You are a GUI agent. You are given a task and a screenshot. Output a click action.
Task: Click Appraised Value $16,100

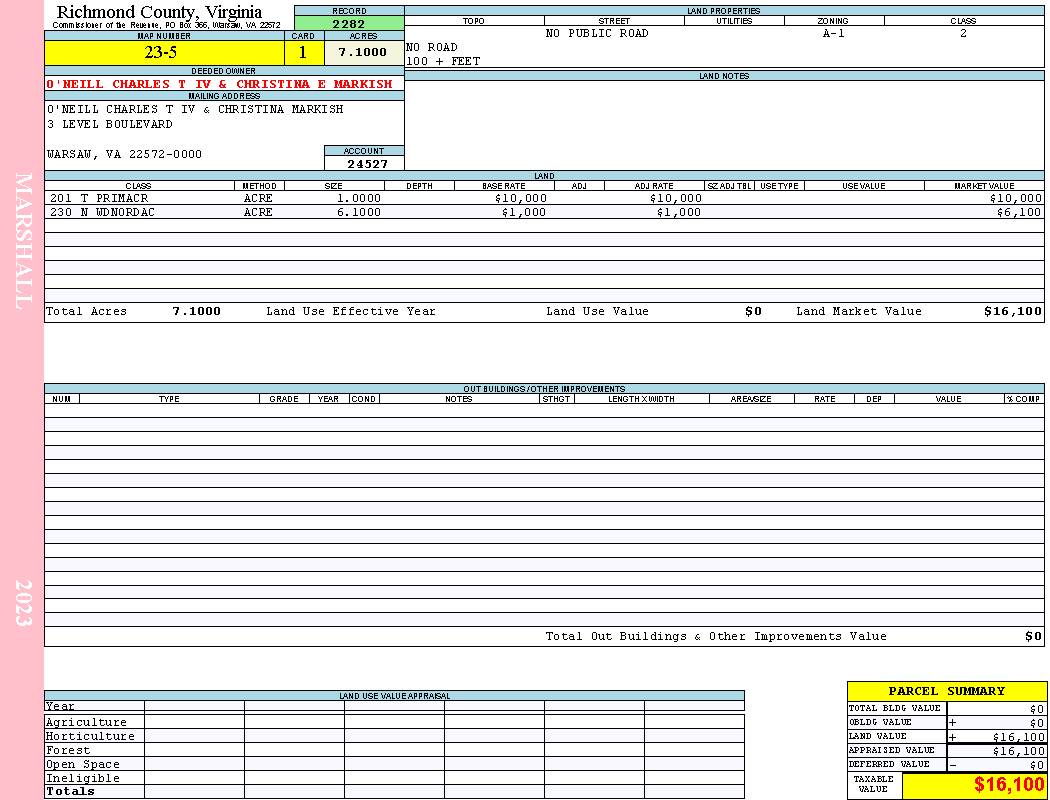[x=1019, y=751]
